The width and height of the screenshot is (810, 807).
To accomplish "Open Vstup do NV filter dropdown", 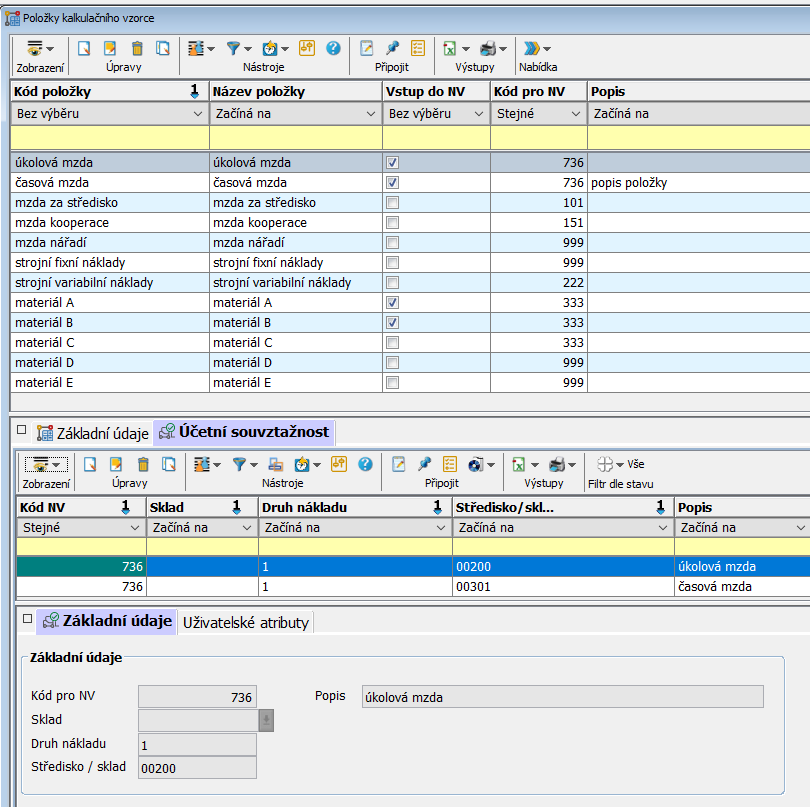I will coord(437,114).
